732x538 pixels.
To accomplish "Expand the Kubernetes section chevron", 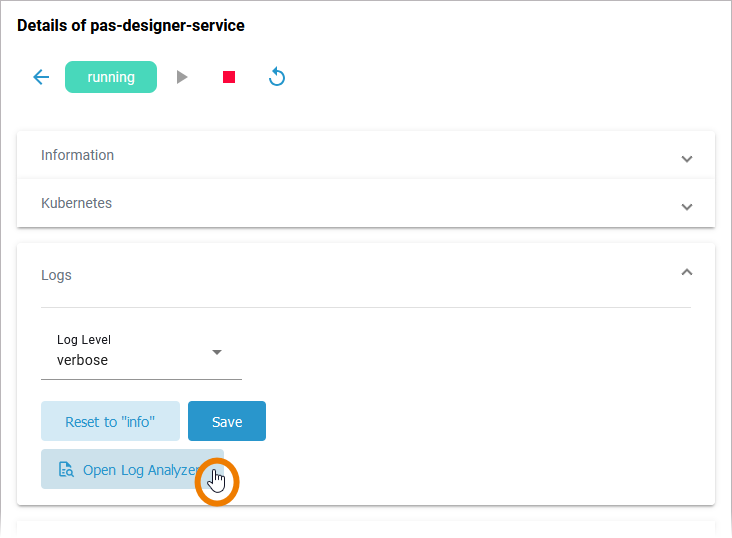I will click(x=686, y=206).
